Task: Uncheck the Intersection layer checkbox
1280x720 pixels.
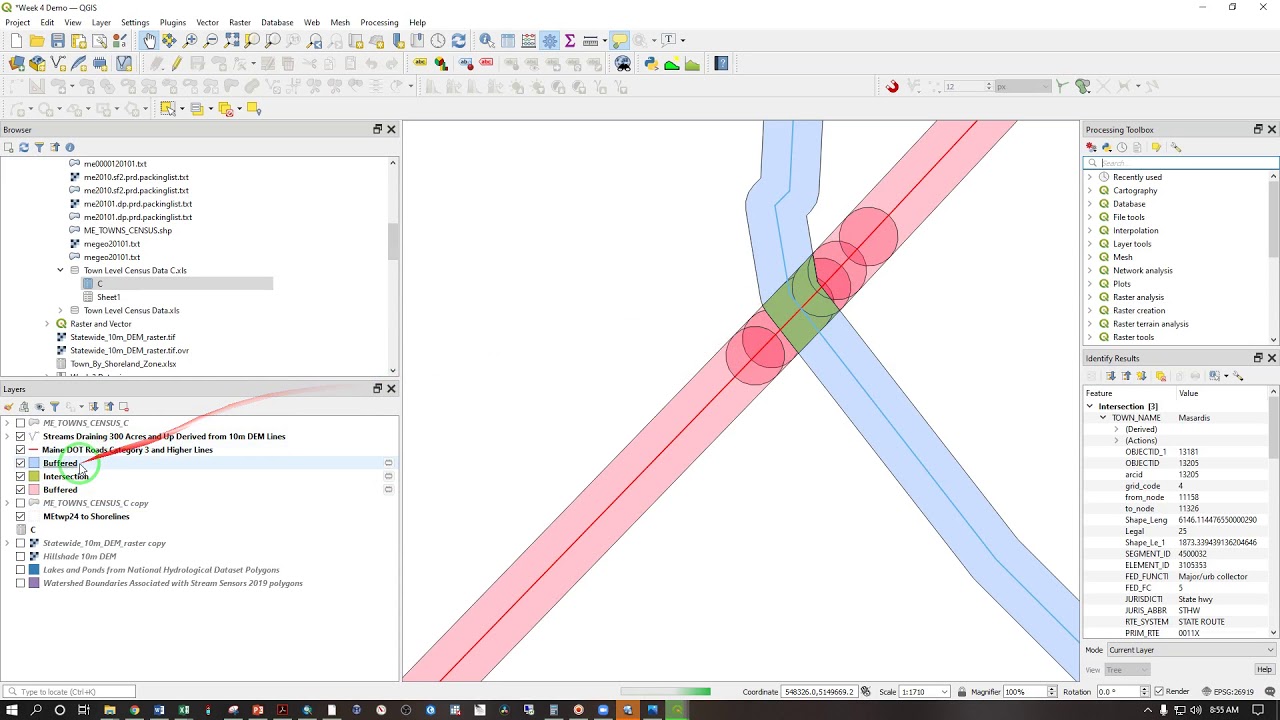Action: [20, 476]
